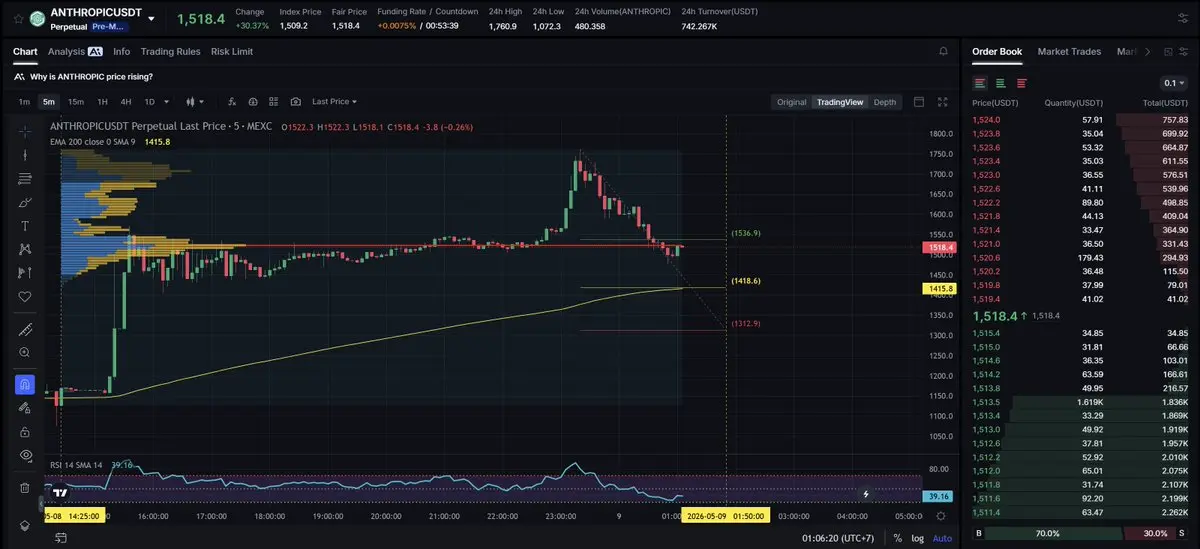Select the ruler measure tool

coord(25,329)
